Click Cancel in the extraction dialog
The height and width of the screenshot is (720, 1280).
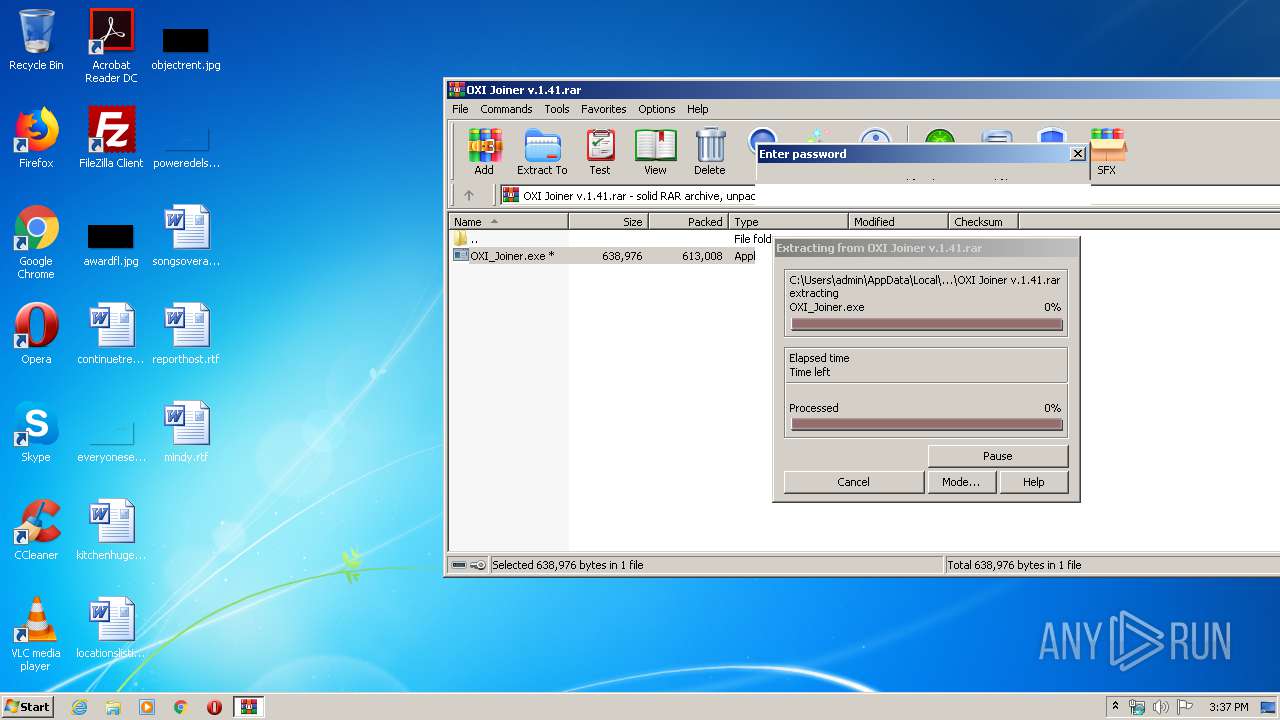pyautogui.click(x=853, y=482)
